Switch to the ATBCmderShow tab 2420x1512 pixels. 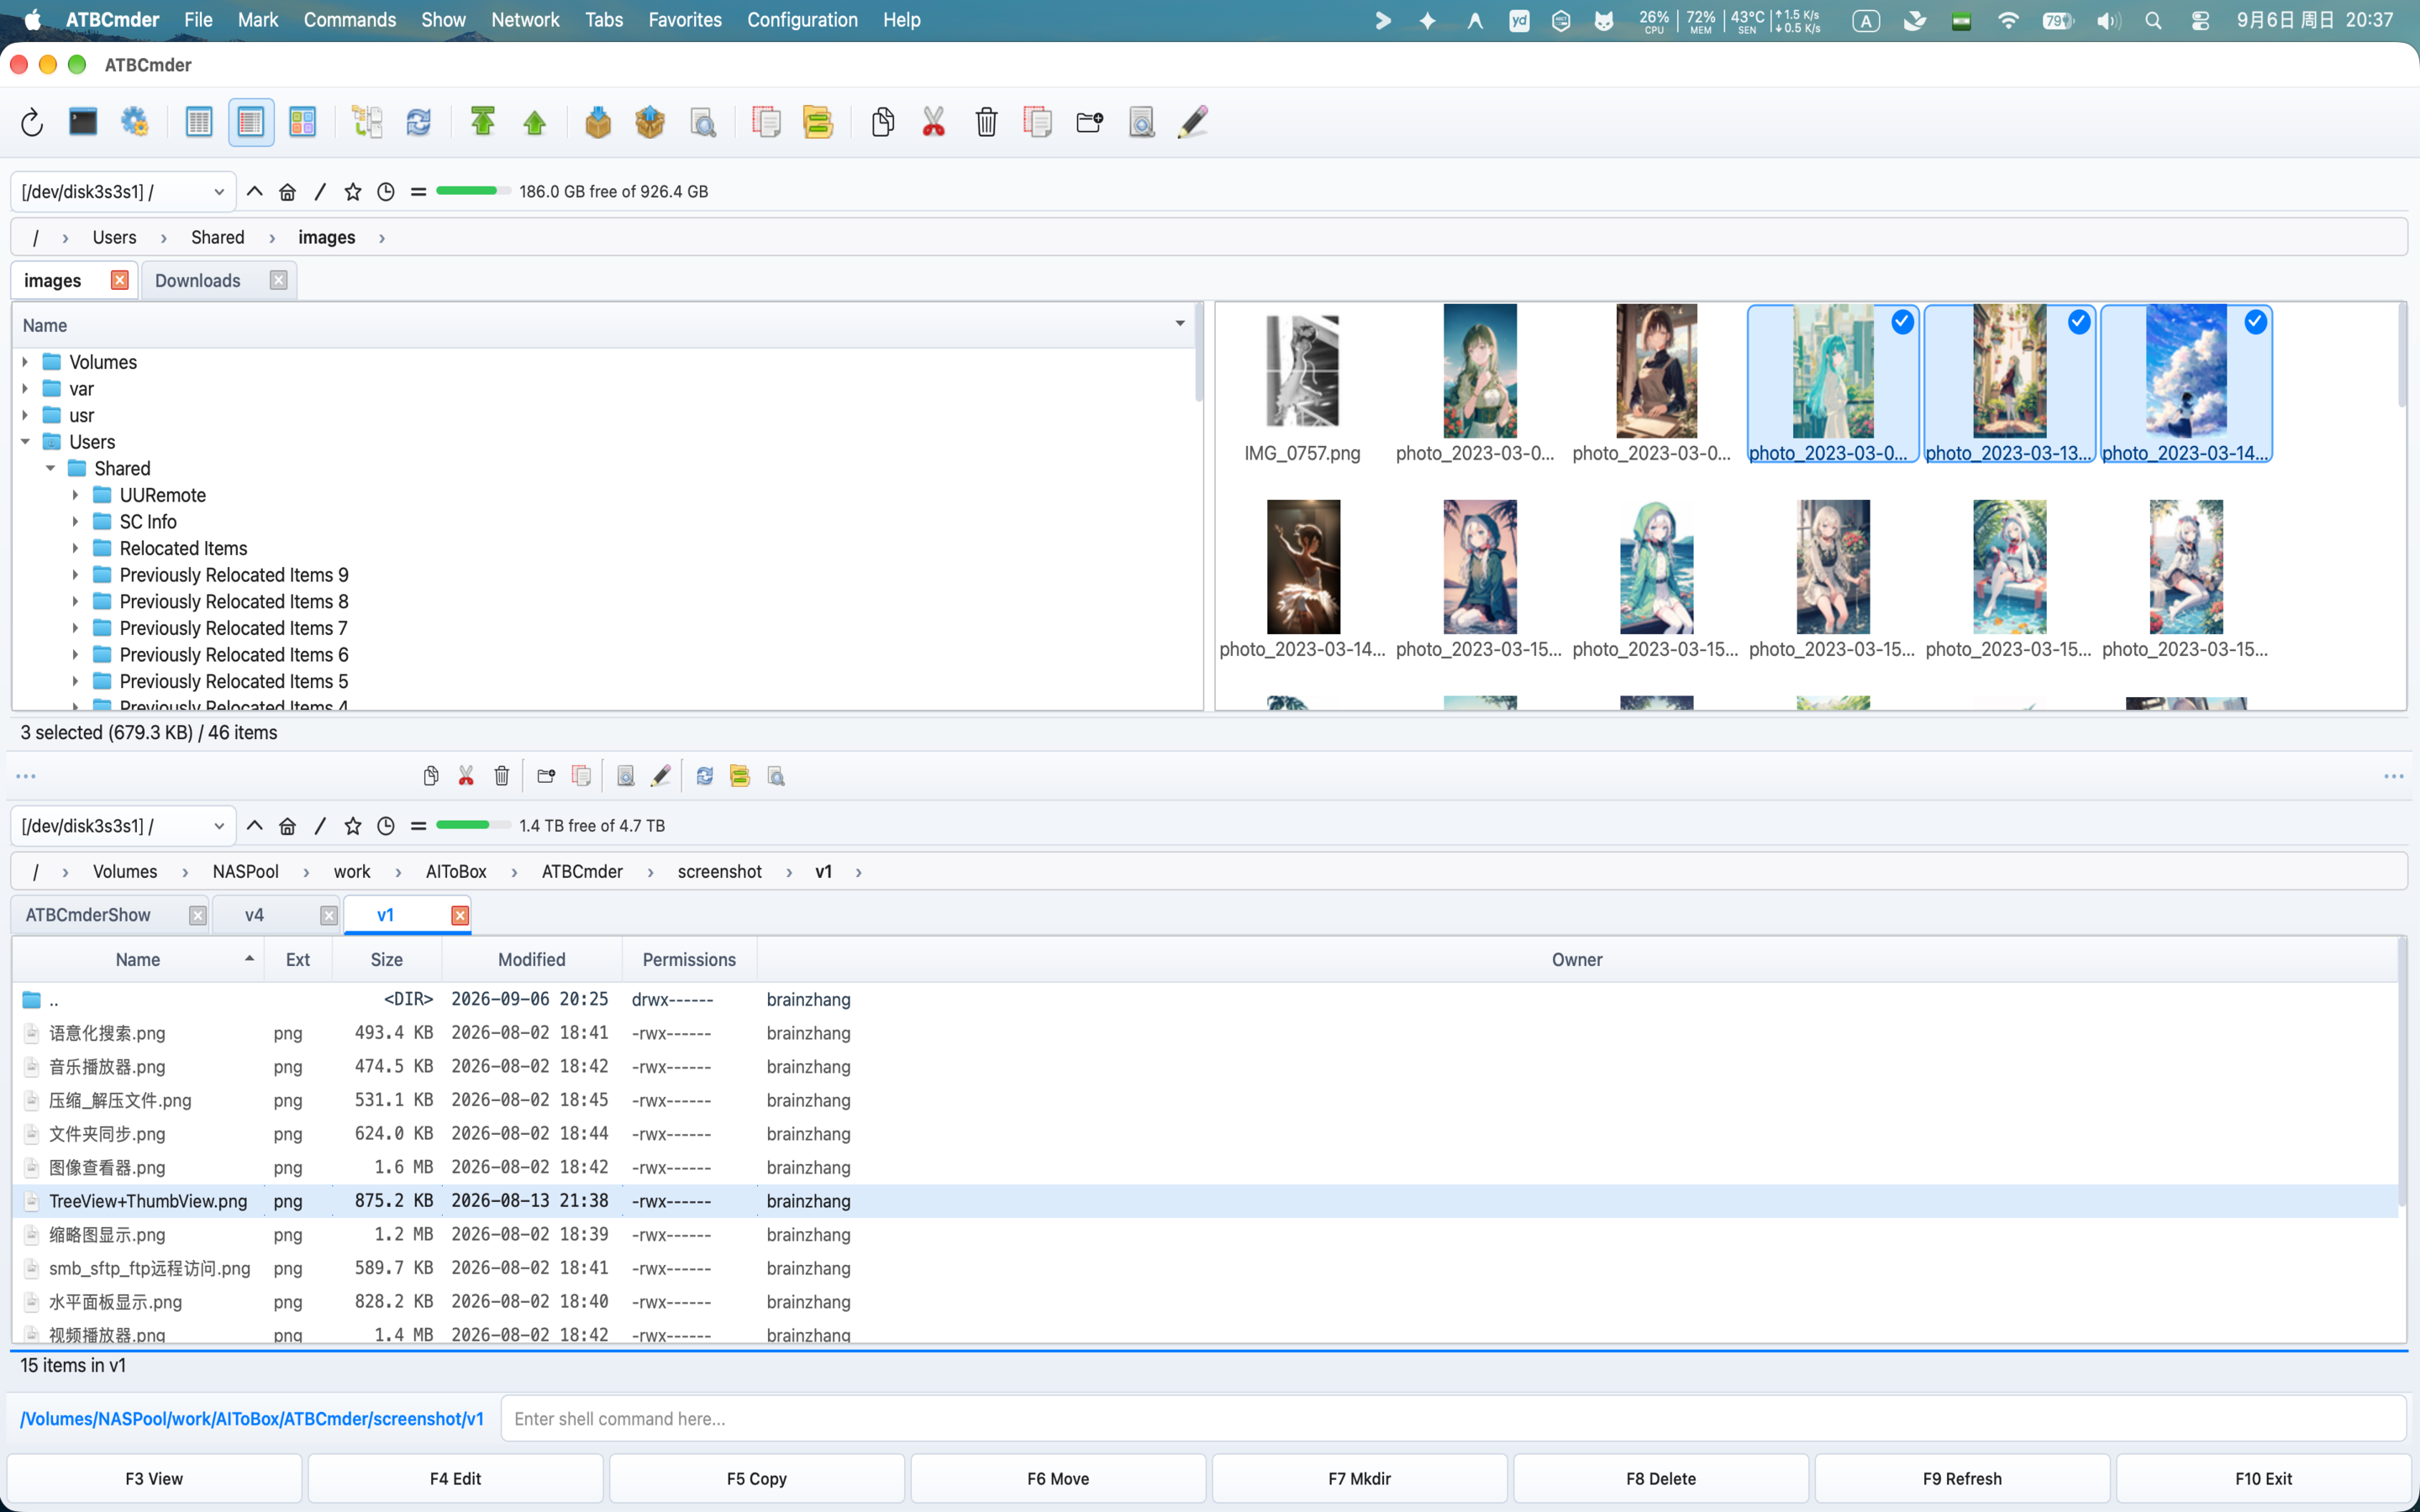click(88, 915)
